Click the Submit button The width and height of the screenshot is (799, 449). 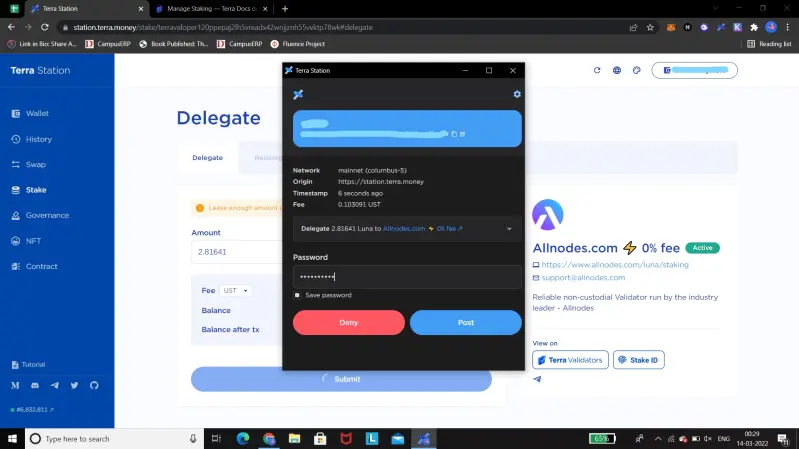341,379
